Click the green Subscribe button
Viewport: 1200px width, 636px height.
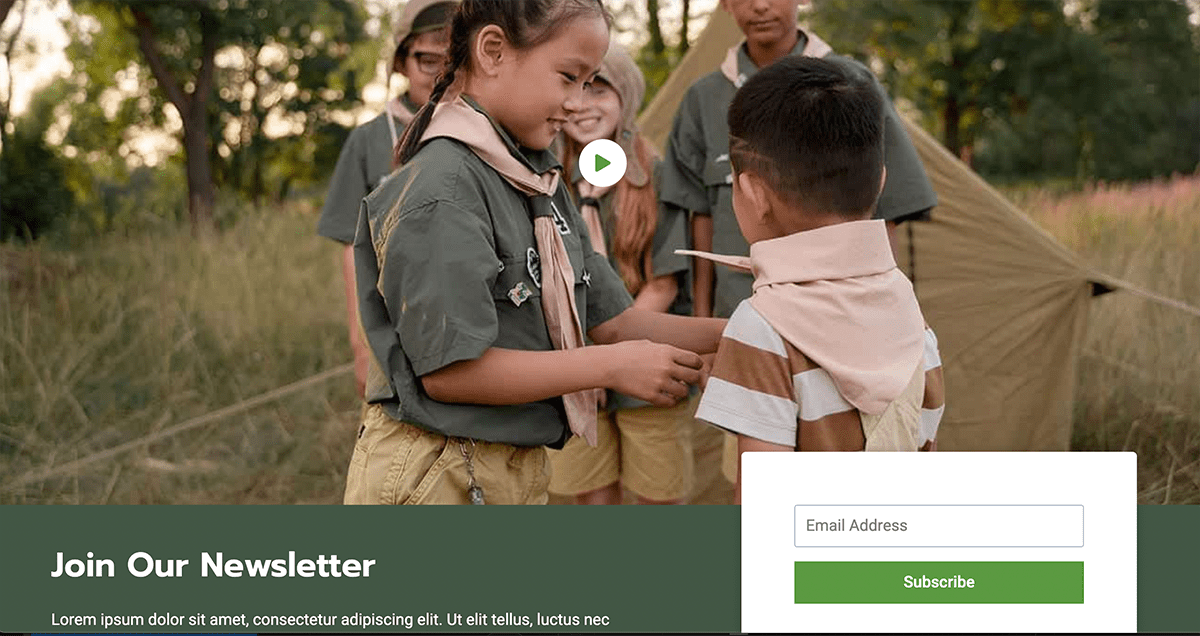[x=939, y=582]
